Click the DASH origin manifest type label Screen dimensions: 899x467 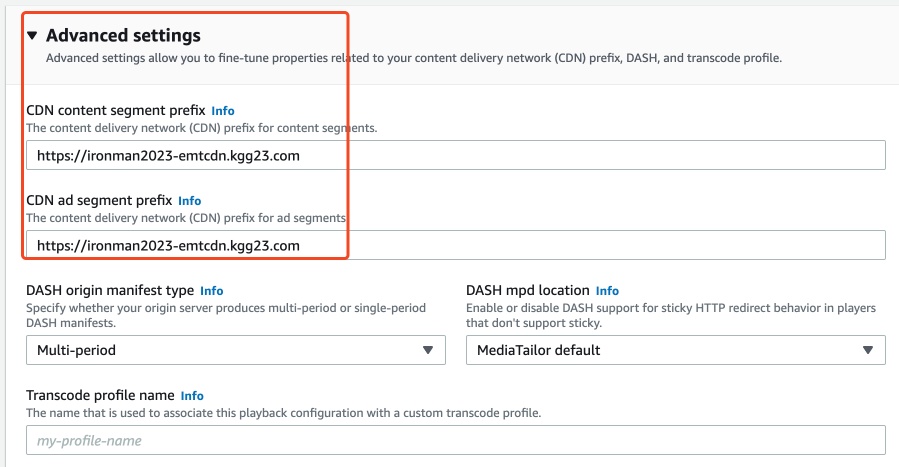pos(110,290)
